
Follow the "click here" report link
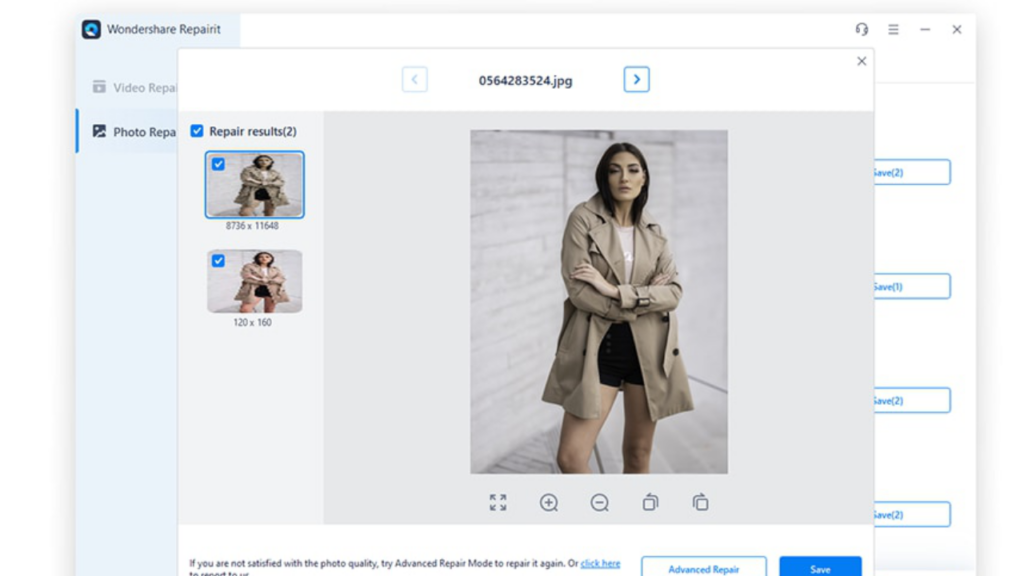[x=600, y=563]
